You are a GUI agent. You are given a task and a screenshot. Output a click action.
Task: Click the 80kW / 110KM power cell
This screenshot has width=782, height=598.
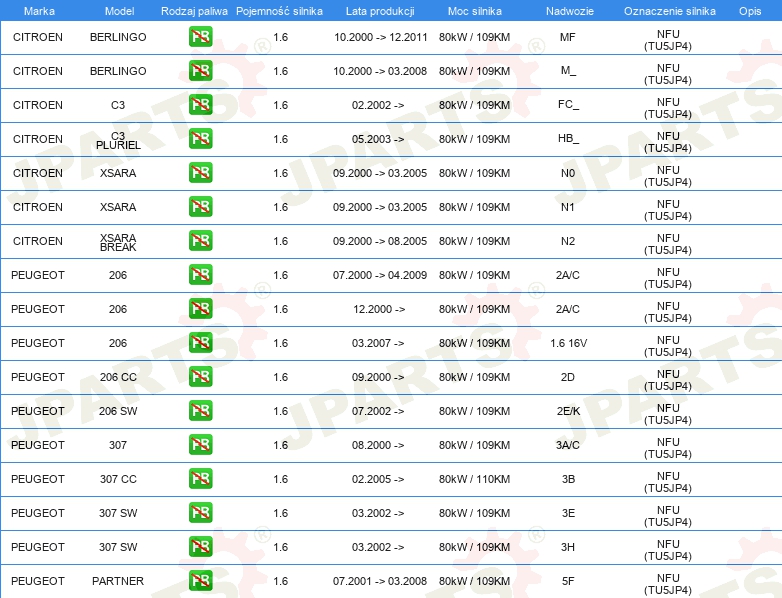[x=475, y=479]
